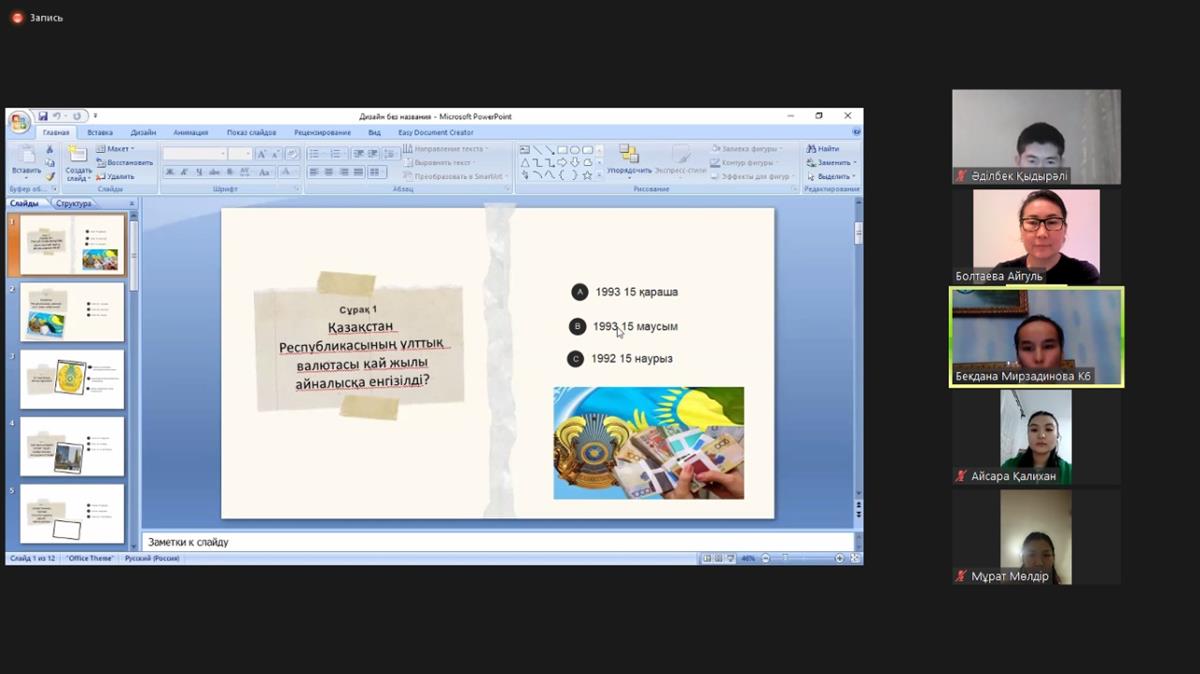Save the presentation from Quick Access toolbar

pos(43,116)
